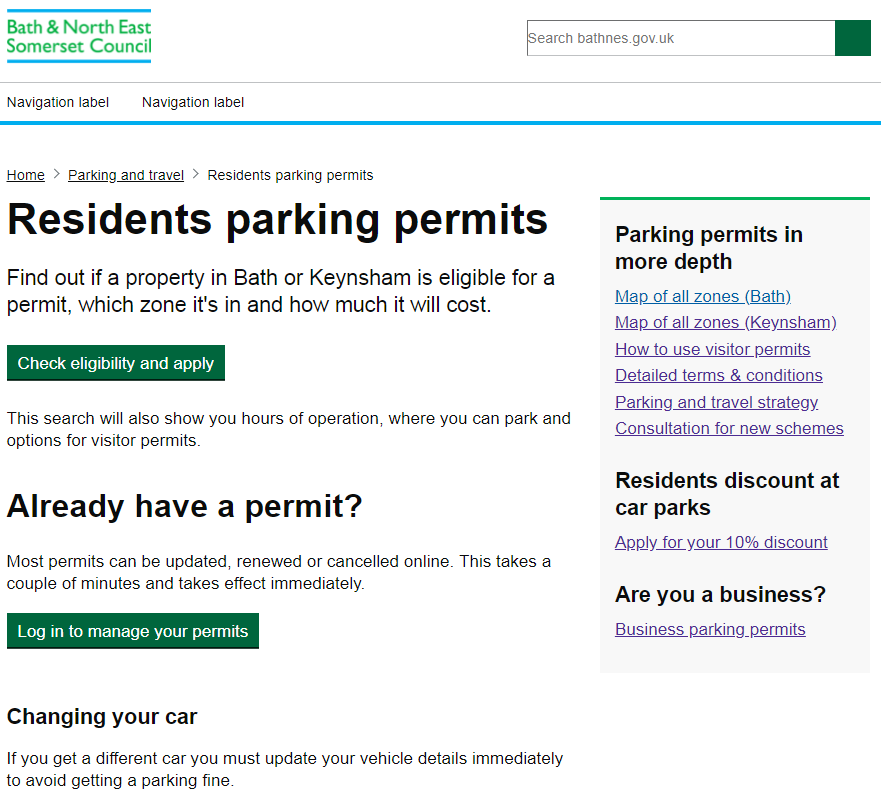Screen dimensions: 881x804
Task: Open Detailed terms & conditions
Action: pos(718,375)
